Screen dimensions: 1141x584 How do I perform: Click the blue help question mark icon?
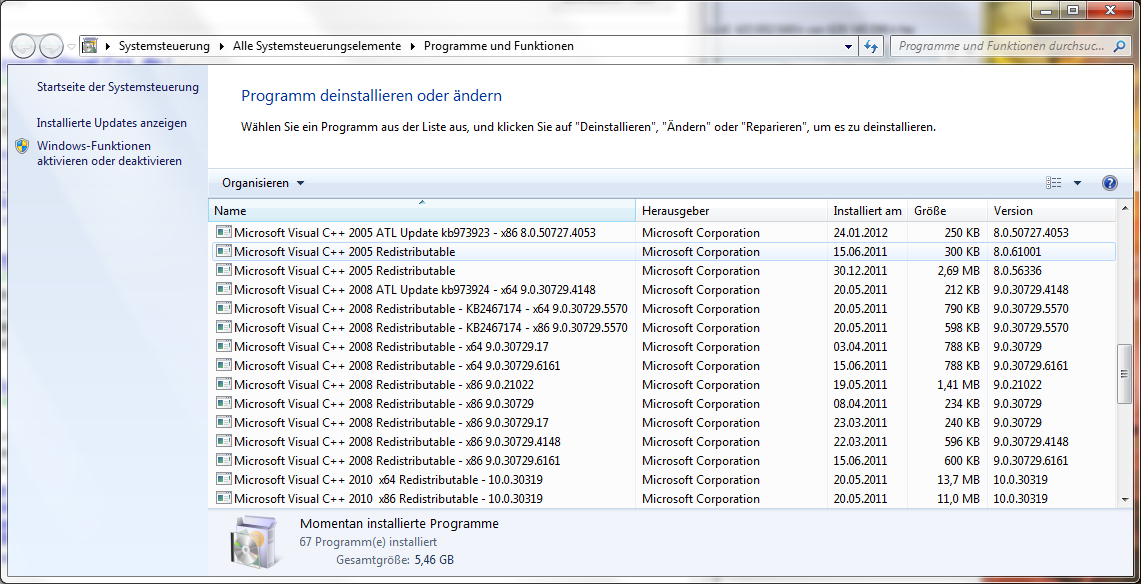1110,183
